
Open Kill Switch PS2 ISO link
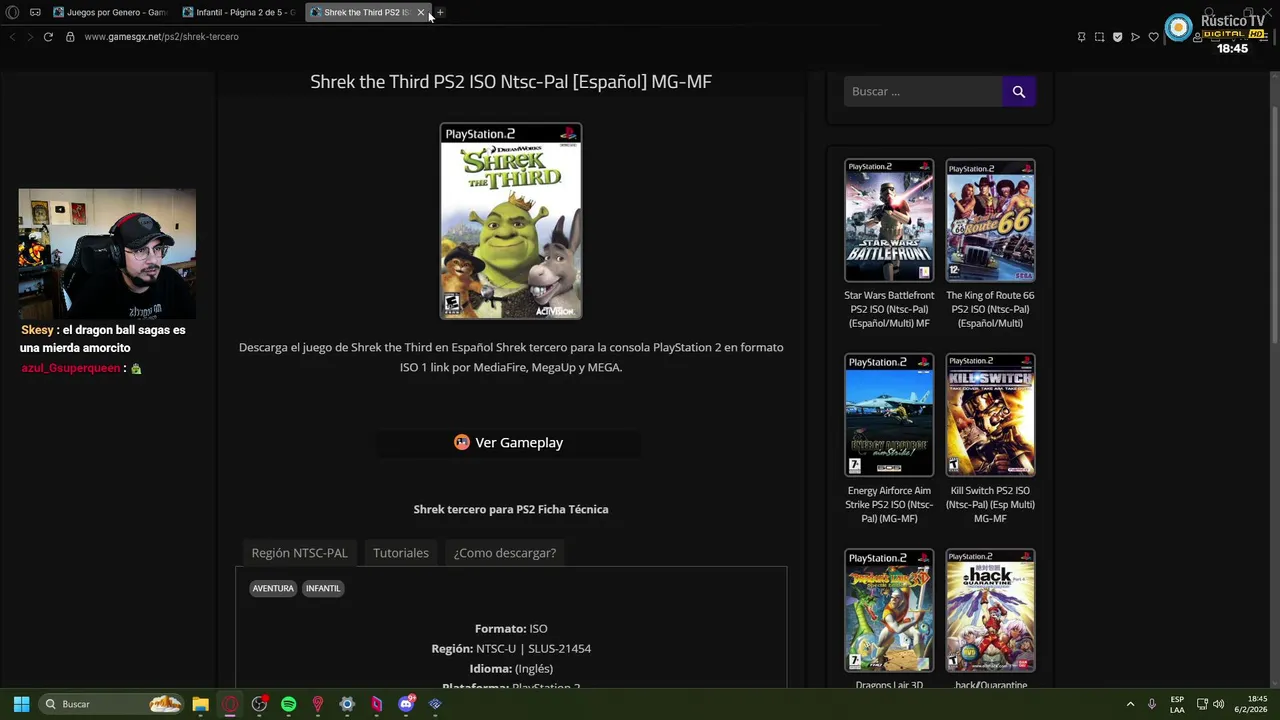[990, 504]
